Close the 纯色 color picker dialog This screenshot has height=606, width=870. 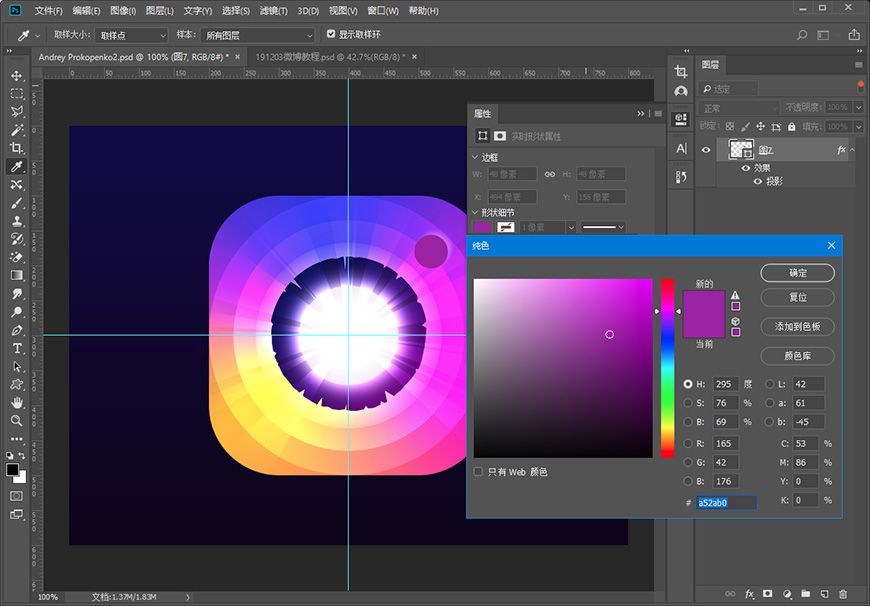click(x=831, y=245)
